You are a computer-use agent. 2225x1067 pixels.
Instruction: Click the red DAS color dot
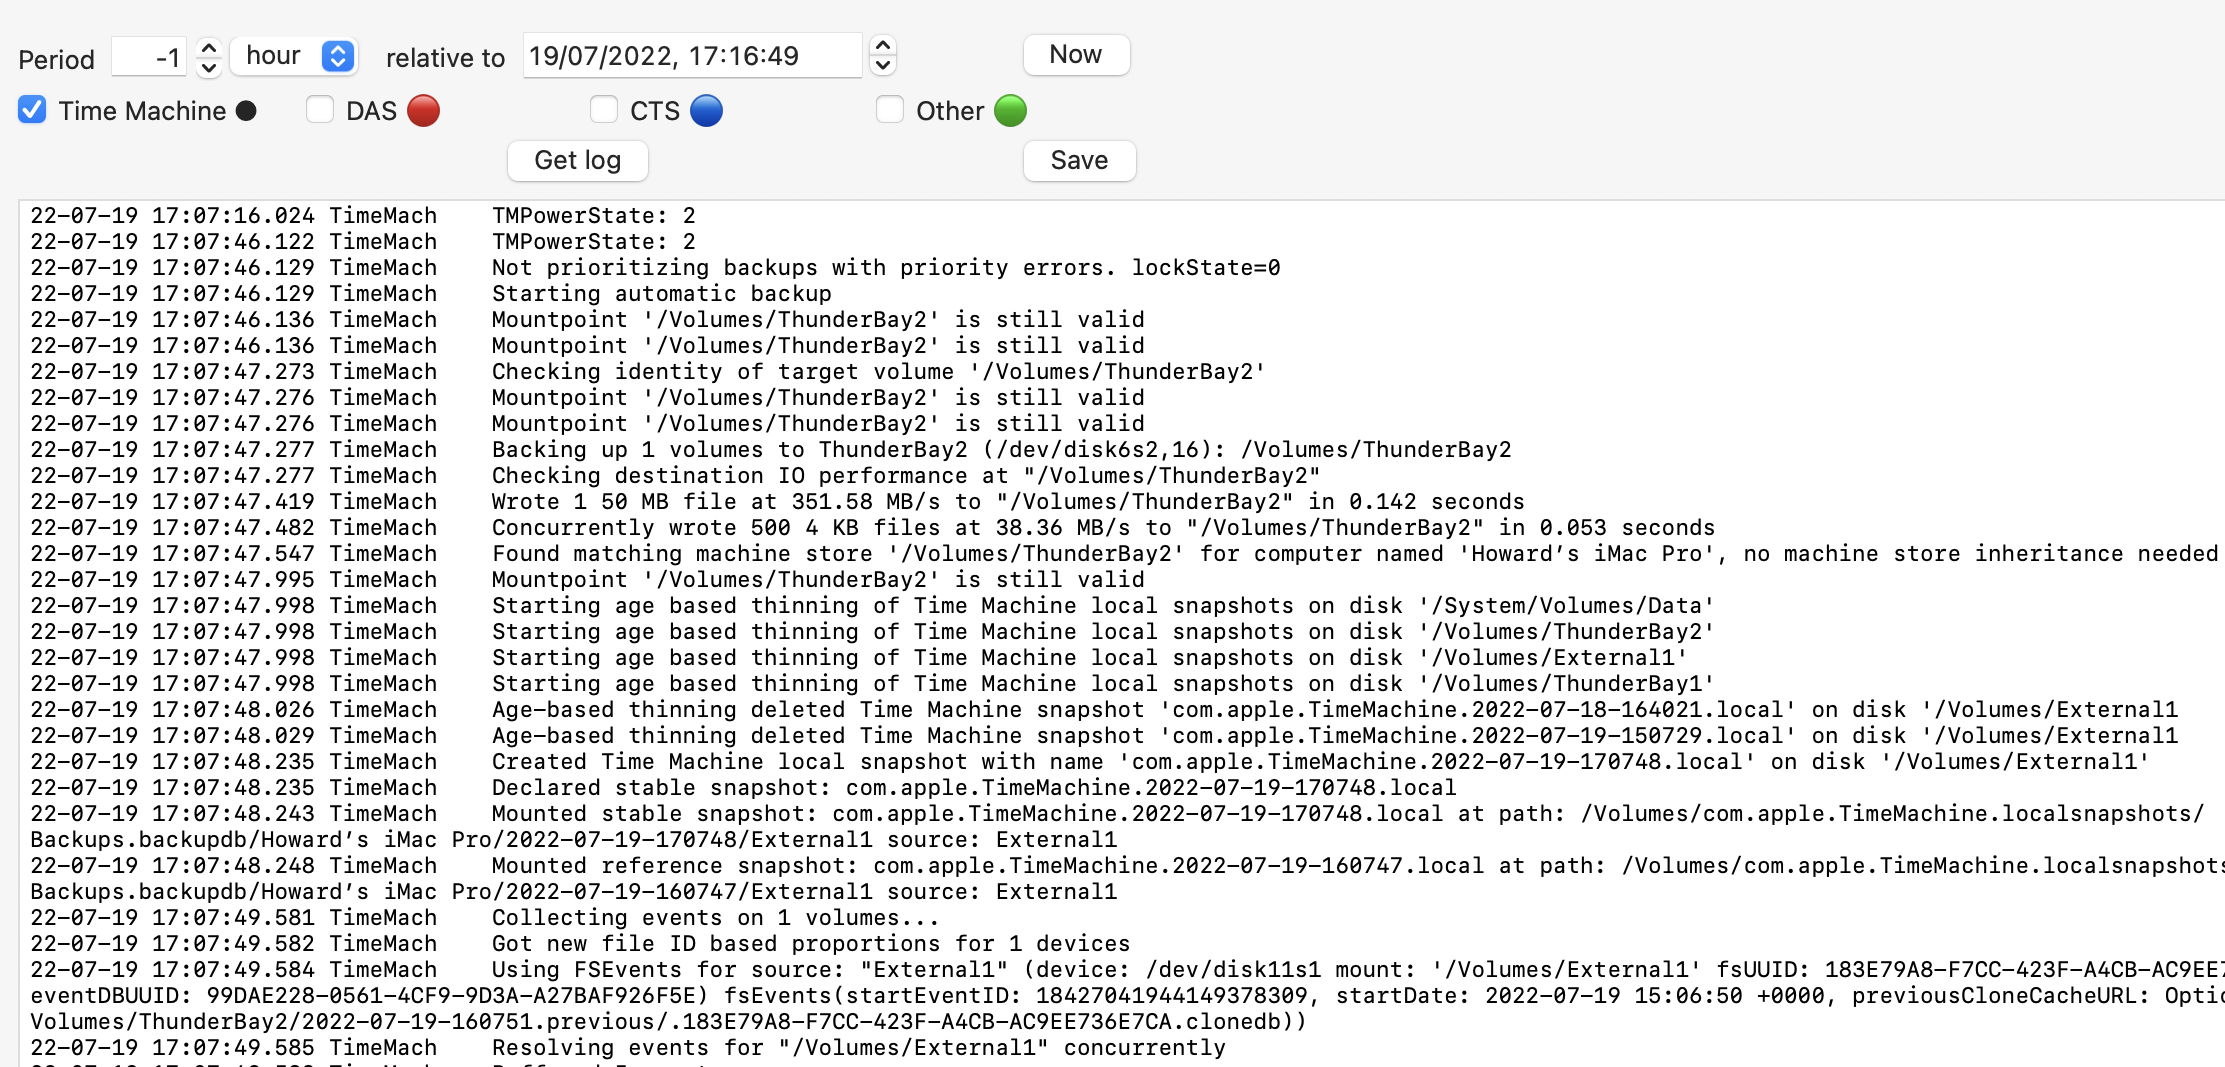[423, 111]
